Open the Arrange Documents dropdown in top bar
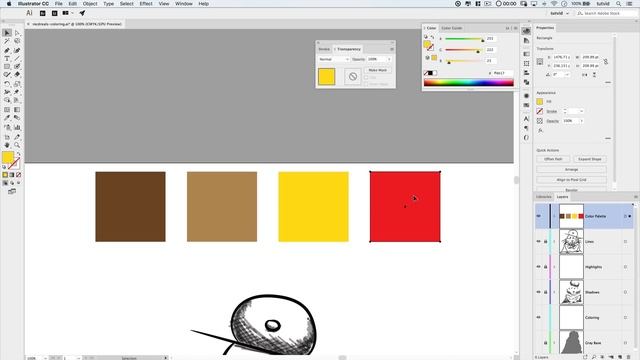The width and height of the screenshot is (640, 360). click(x=67, y=13)
